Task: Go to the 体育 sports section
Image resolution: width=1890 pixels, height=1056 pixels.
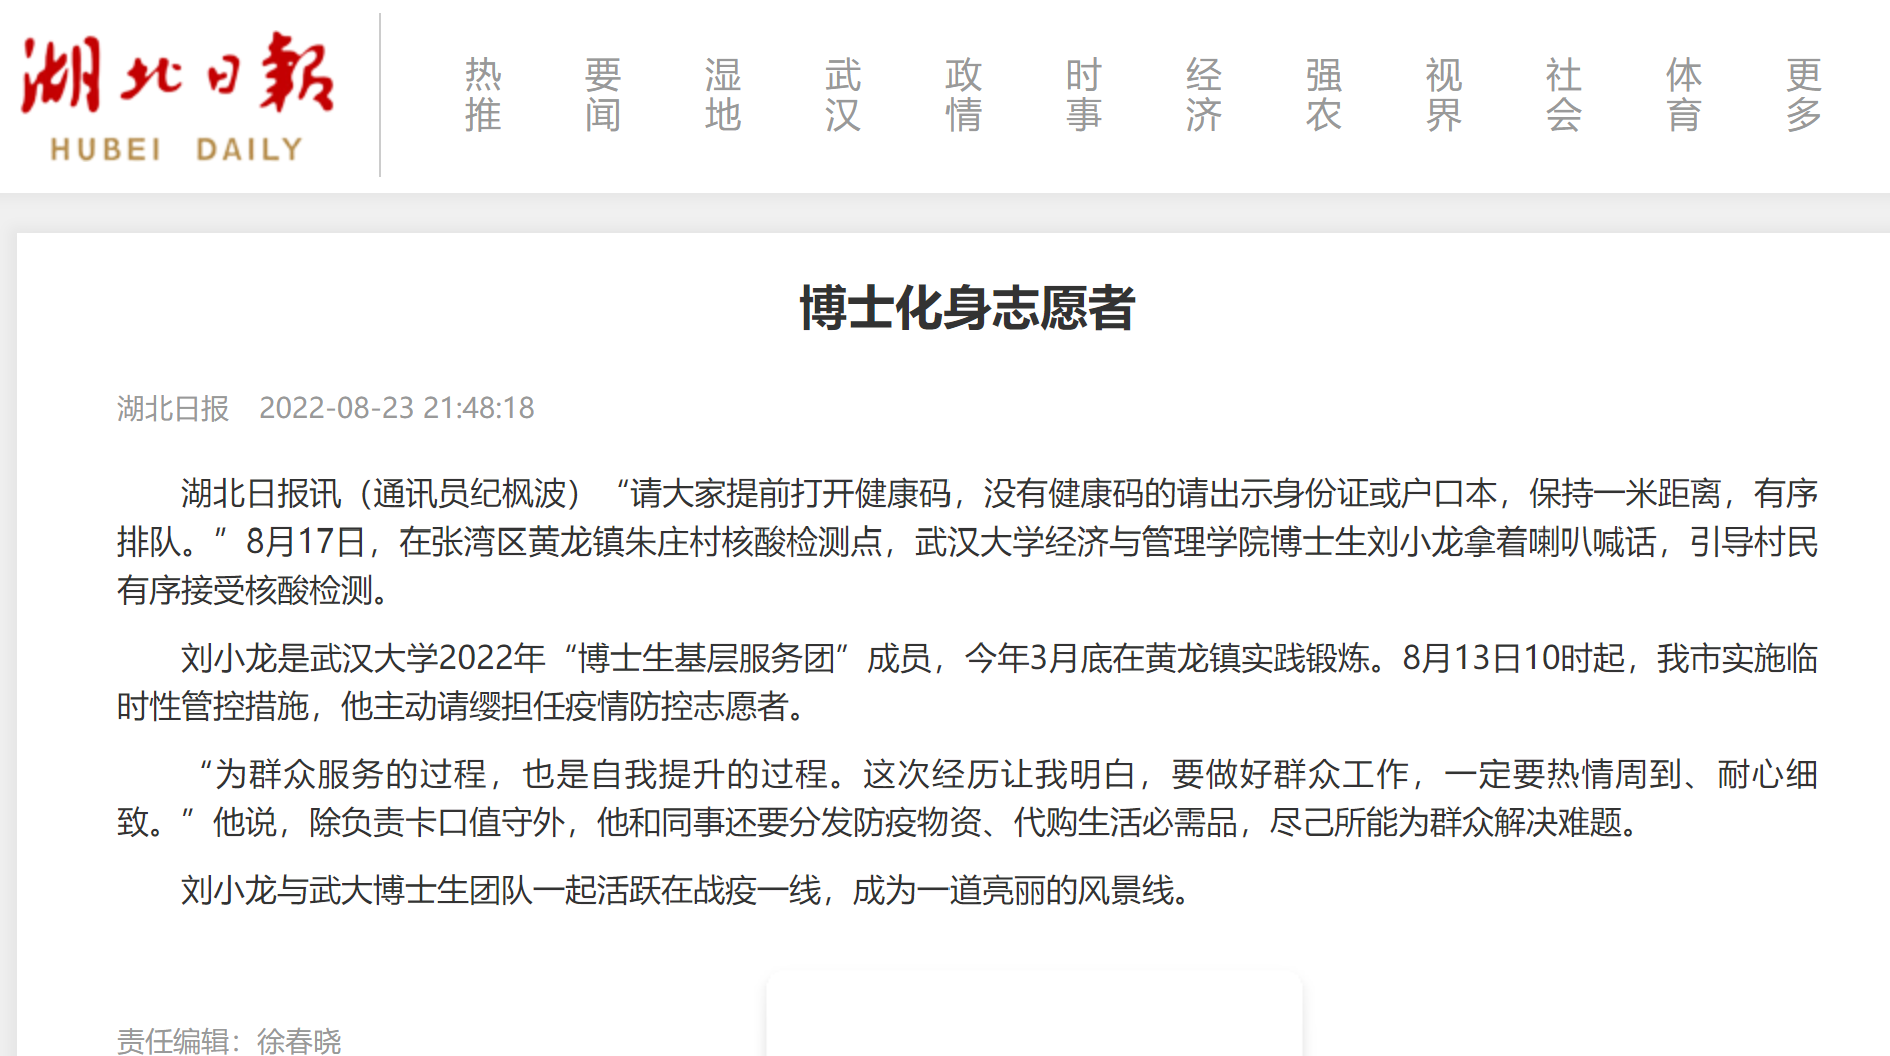Action: tap(1683, 95)
